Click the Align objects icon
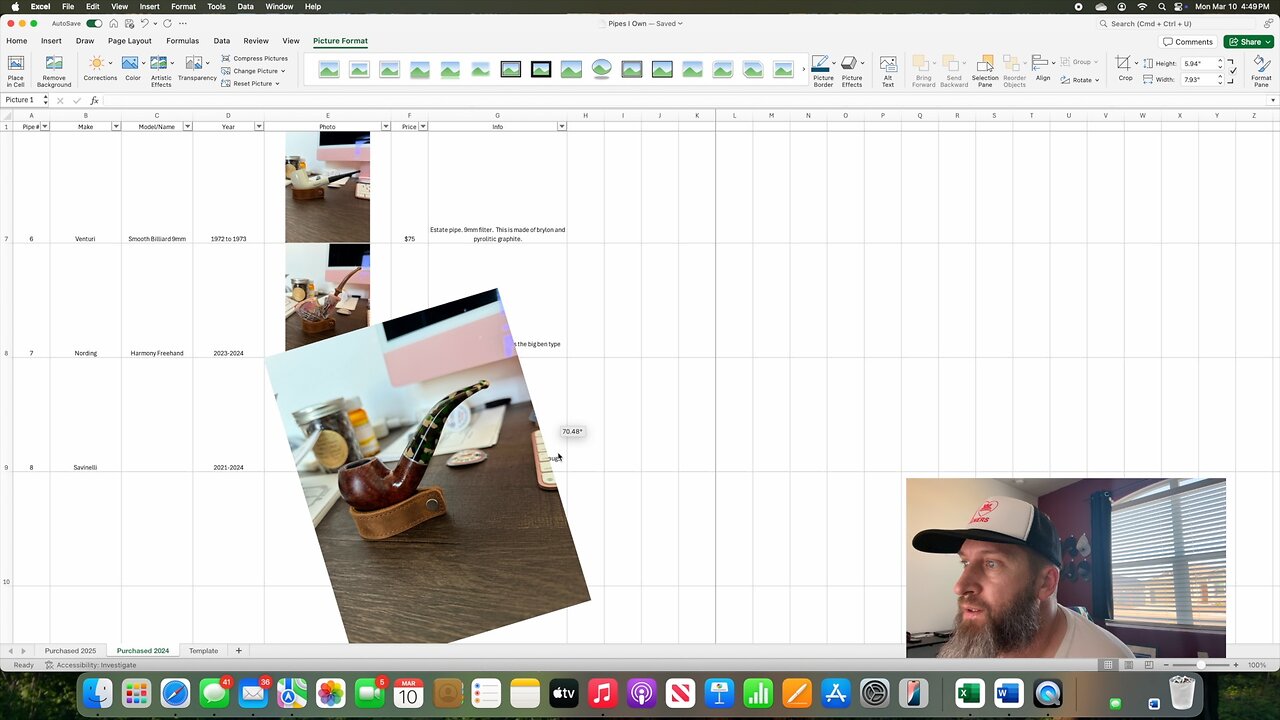The width and height of the screenshot is (1280, 720). point(1043,69)
